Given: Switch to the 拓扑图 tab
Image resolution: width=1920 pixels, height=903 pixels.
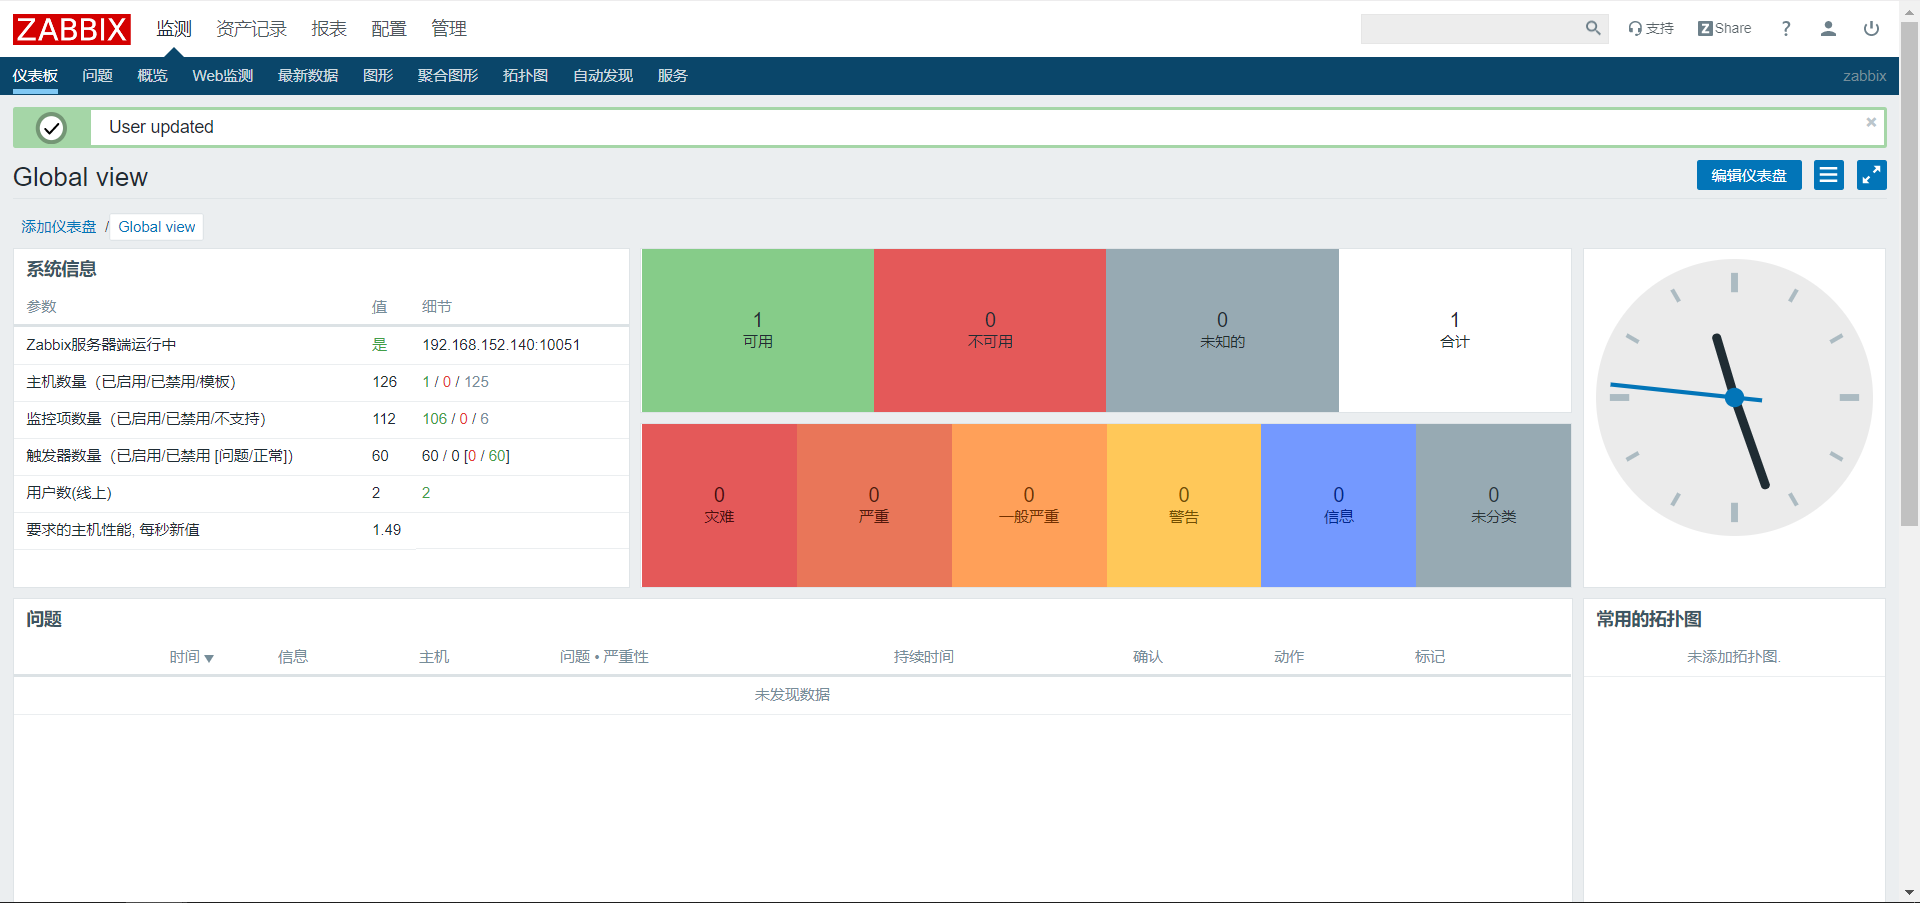Looking at the screenshot, I should [525, 76].
